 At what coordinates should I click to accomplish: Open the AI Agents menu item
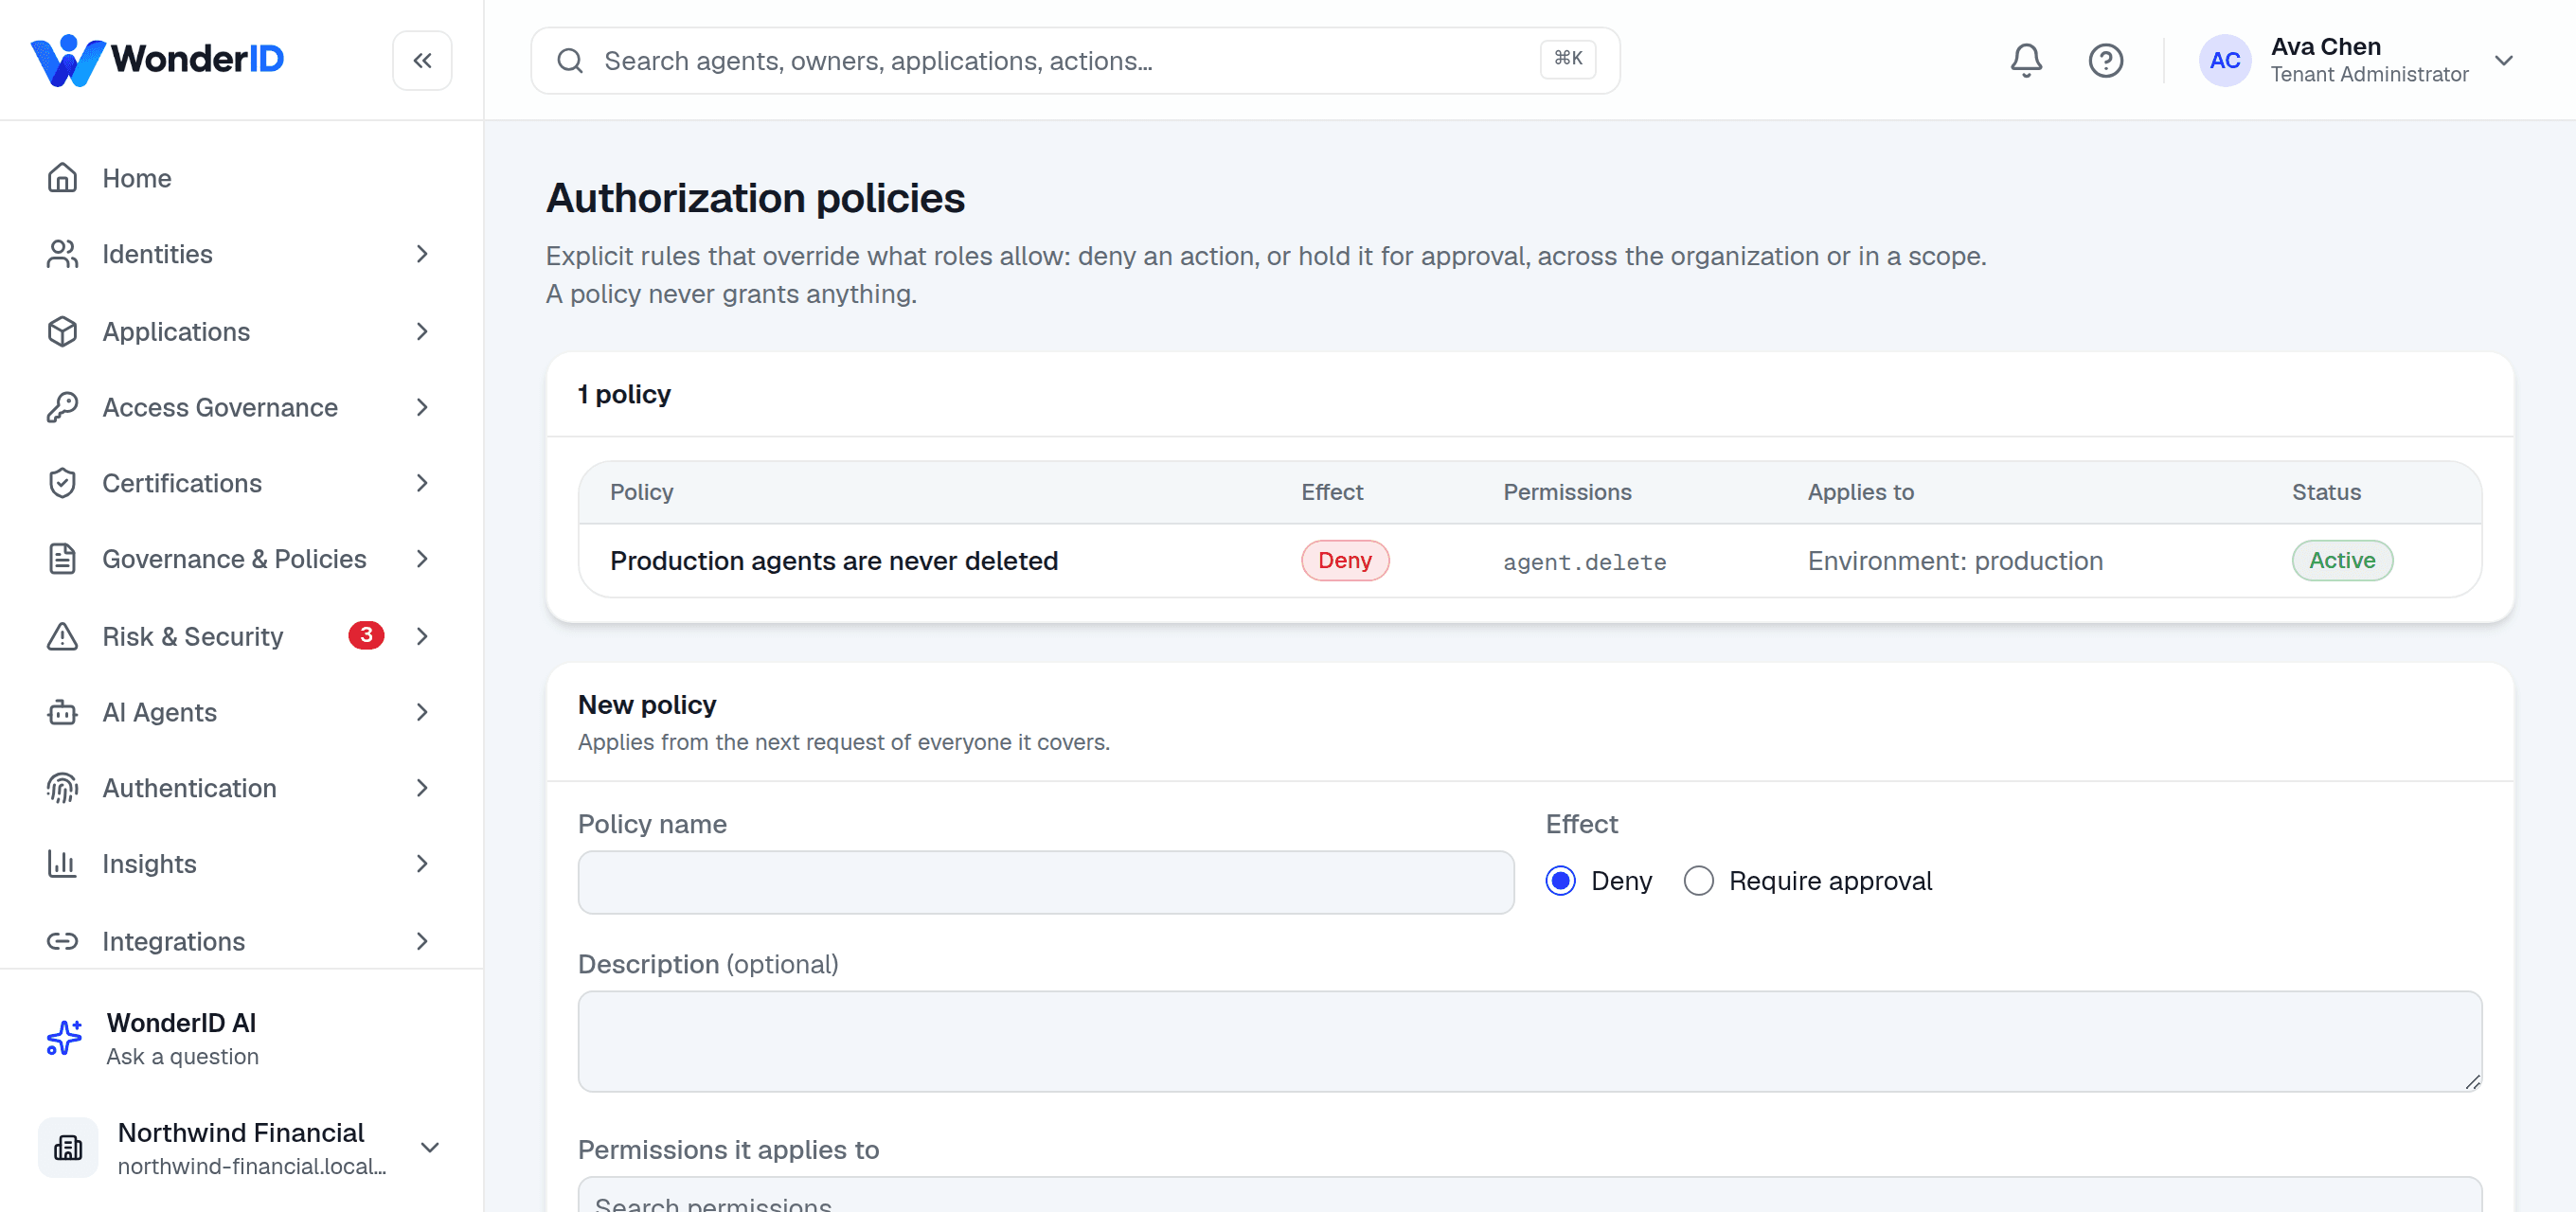(241, 713)
